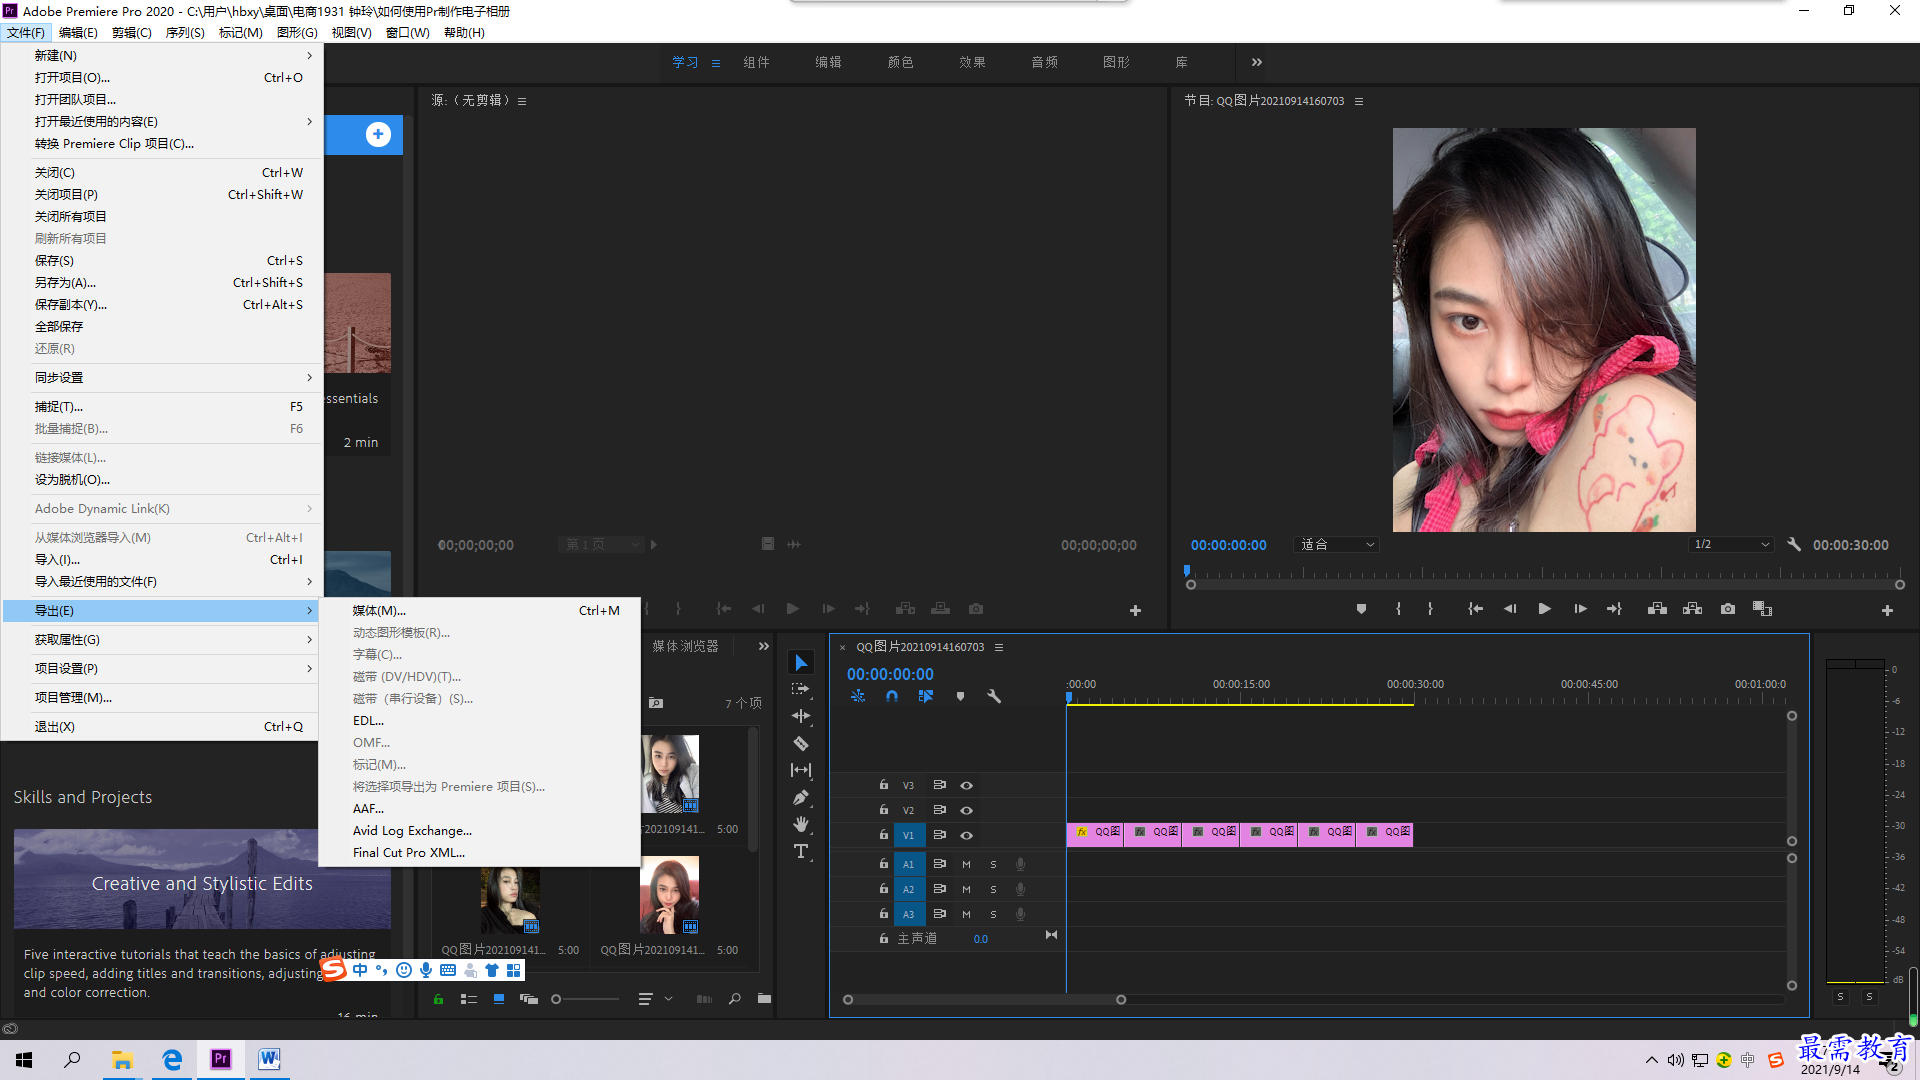
Task: Click Lift button in program monitor
Action: (1657, 609)
